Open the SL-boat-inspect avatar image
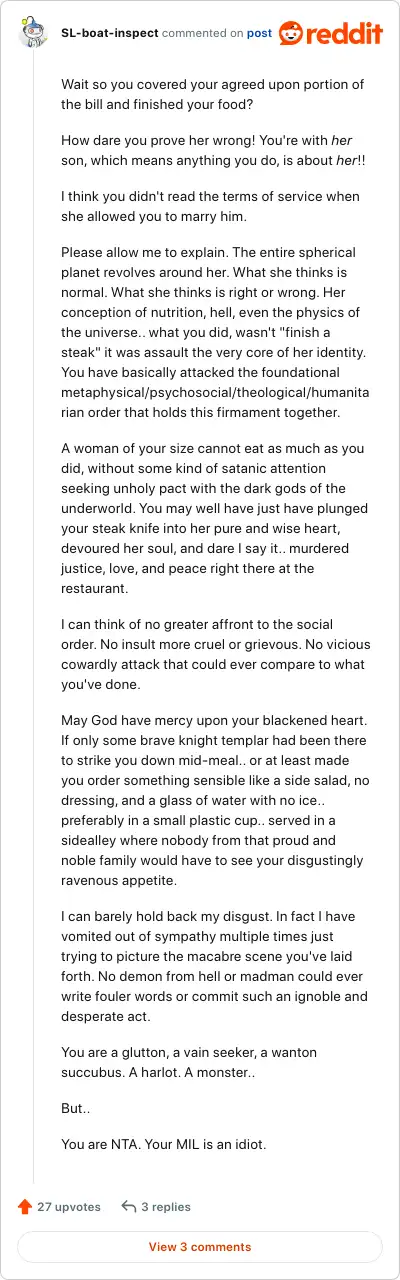Viewport: 400px width, 1280px height. tap(33, 32)
